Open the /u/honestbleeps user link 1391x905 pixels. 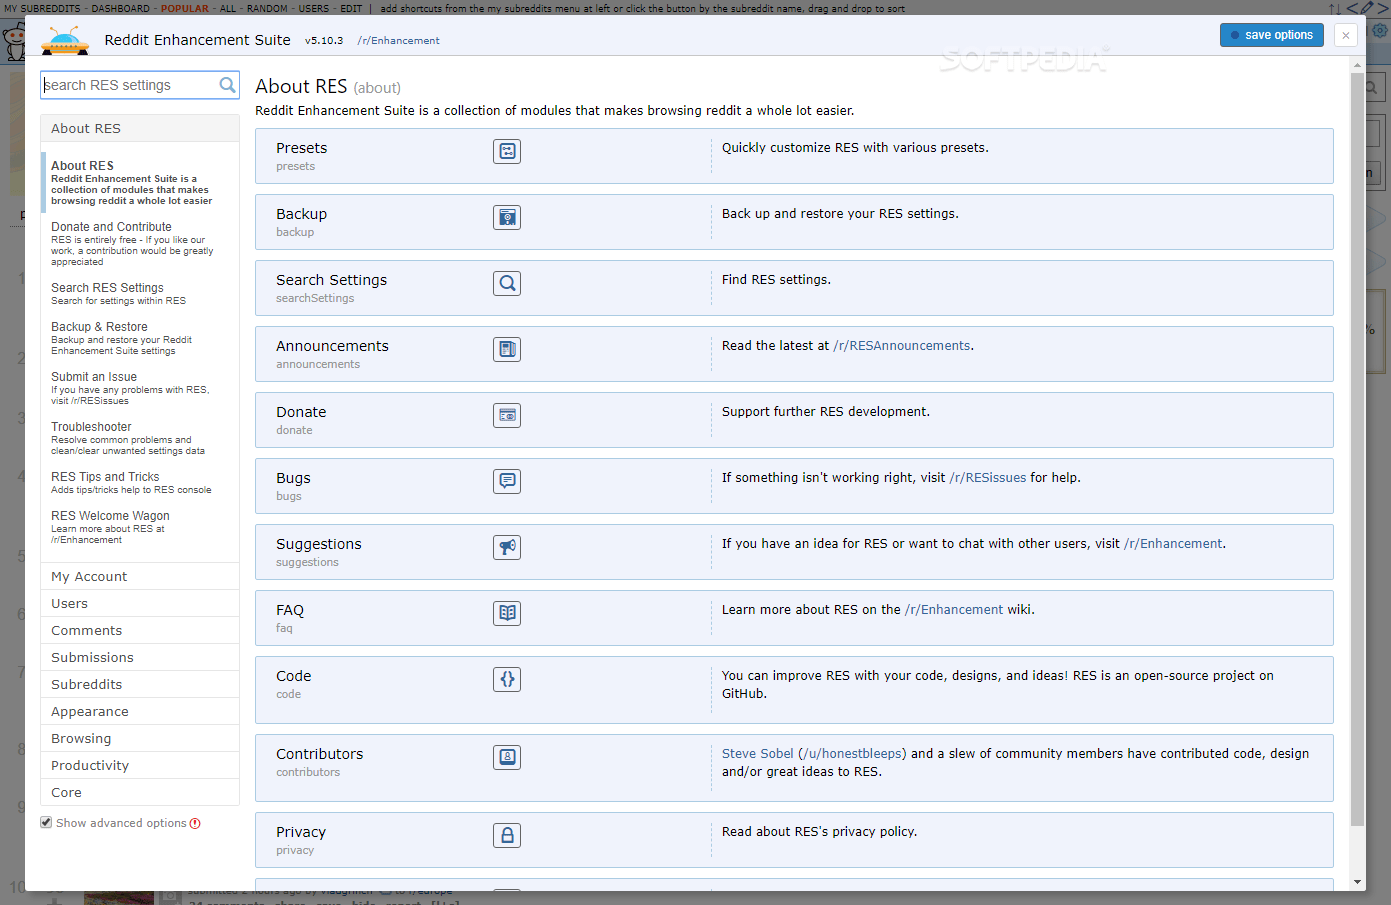click(852, 754)
